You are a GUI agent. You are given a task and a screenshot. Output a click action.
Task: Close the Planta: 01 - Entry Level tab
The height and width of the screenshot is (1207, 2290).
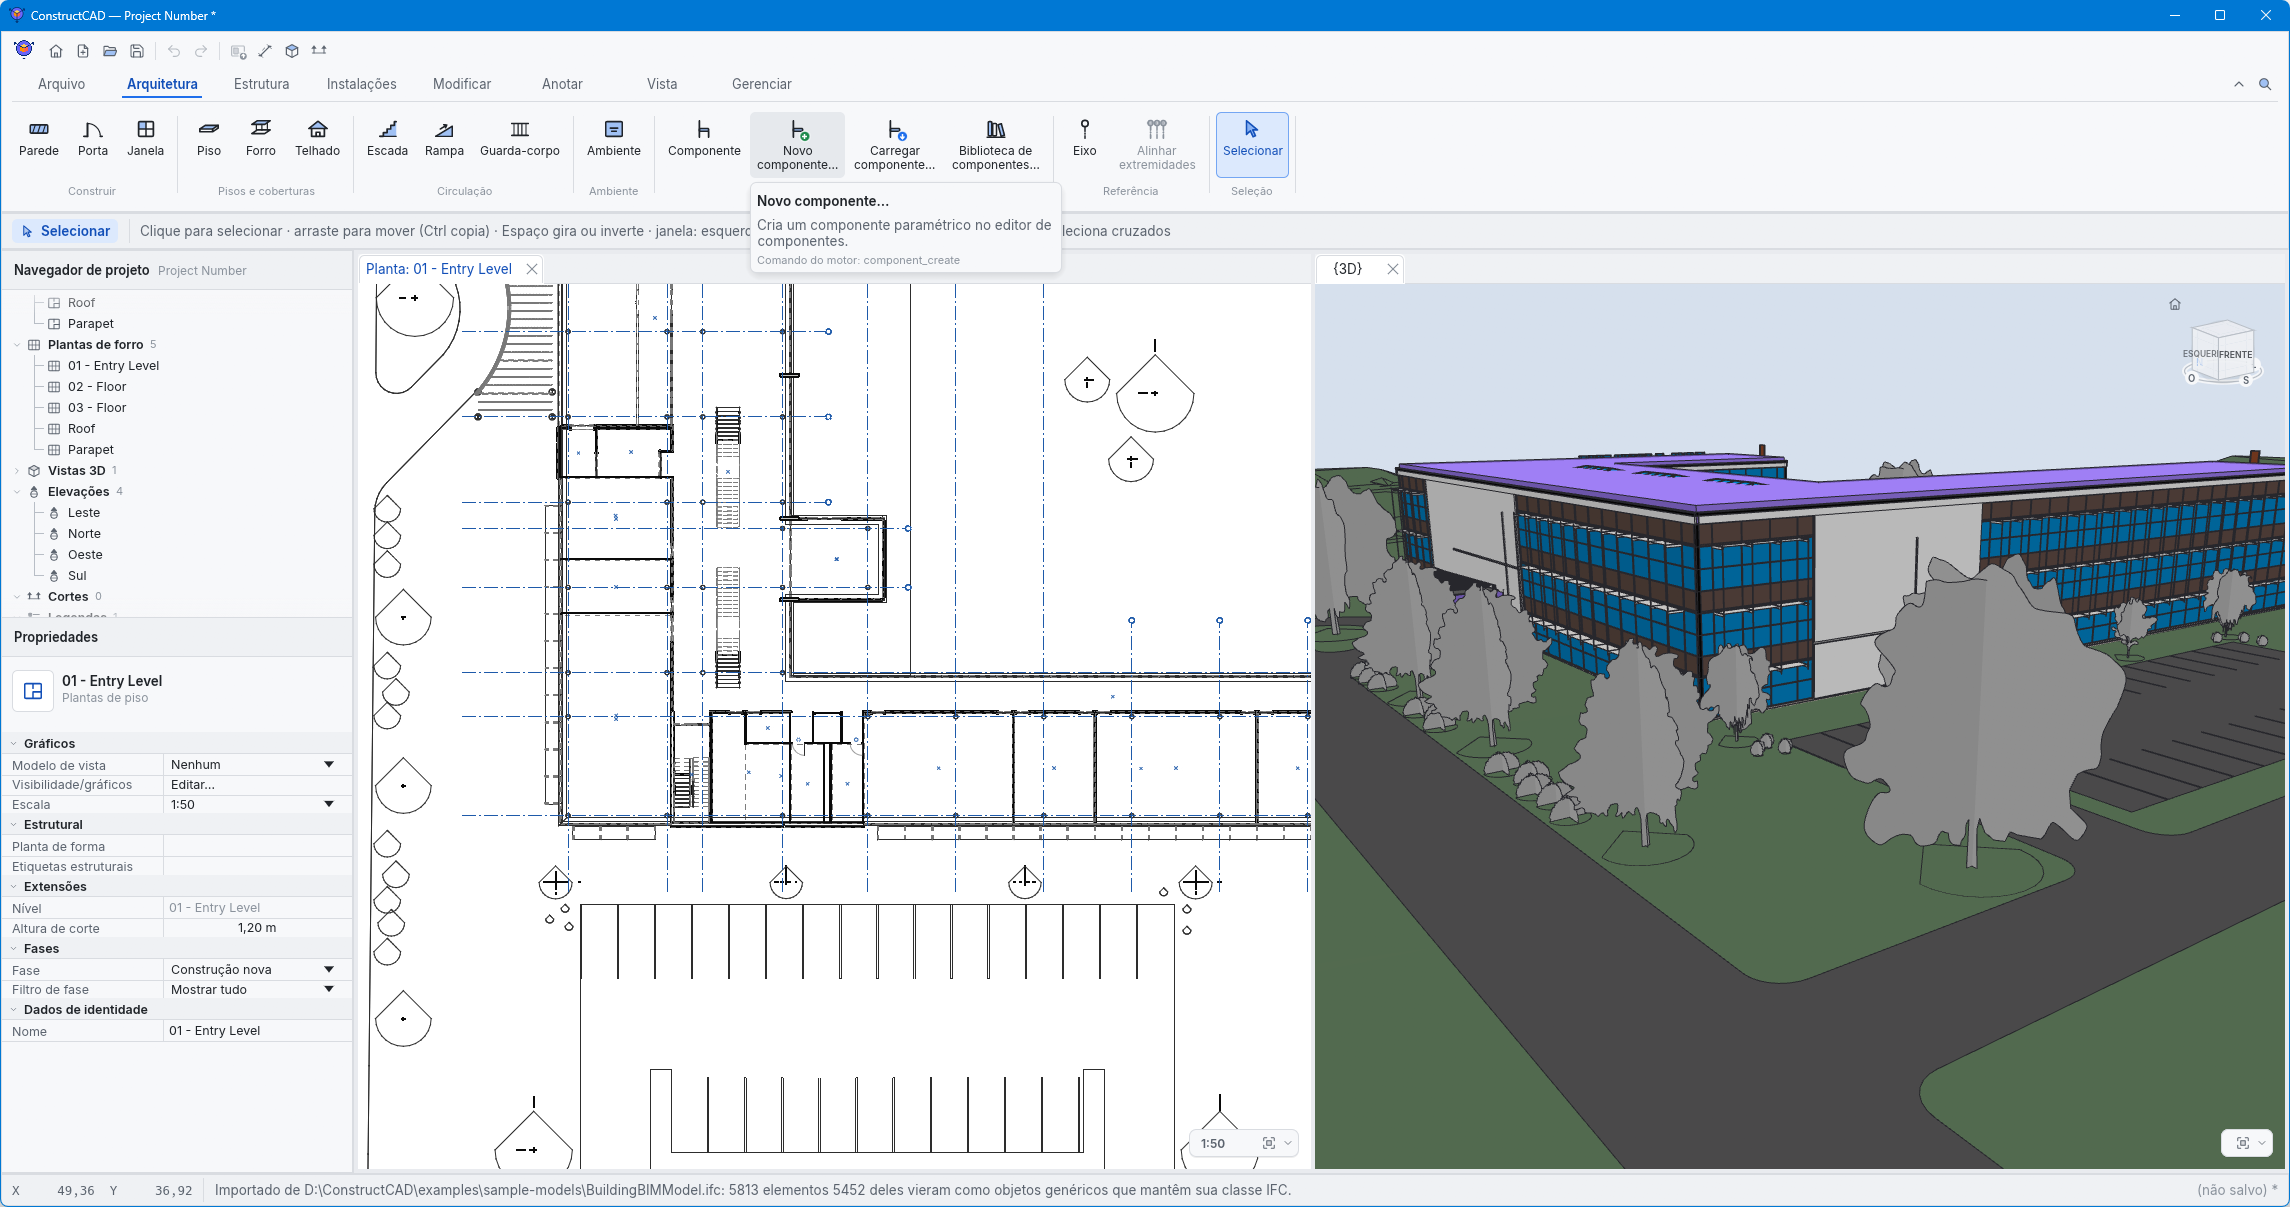[532, 269]
